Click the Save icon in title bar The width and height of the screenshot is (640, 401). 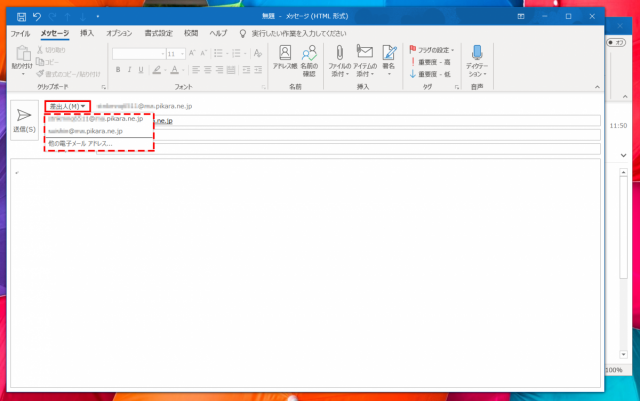(21, 17)
